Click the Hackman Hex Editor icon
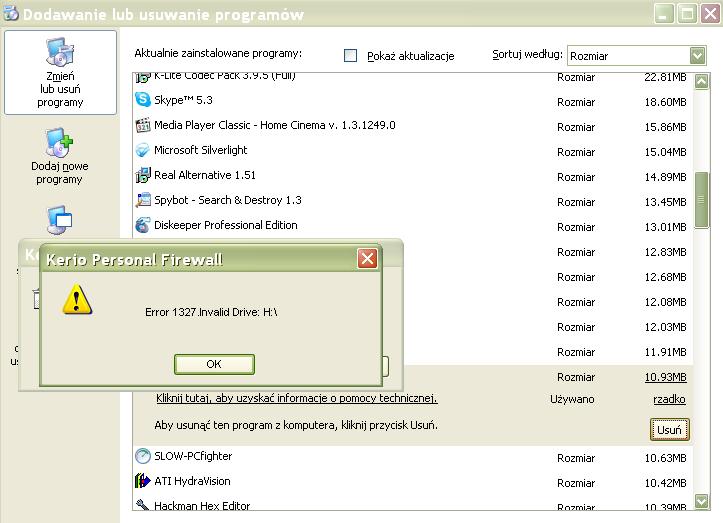Viewport: 723px width, 523px height. [143, 505]
